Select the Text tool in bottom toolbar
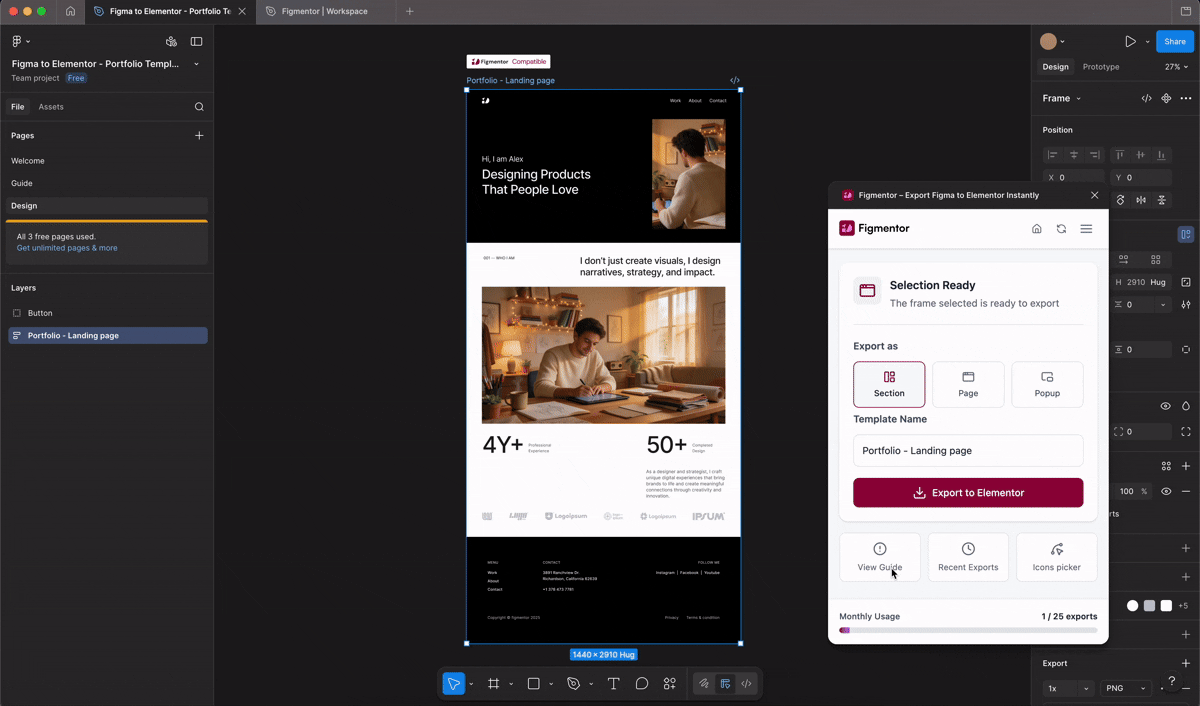 tap(613, 684)
